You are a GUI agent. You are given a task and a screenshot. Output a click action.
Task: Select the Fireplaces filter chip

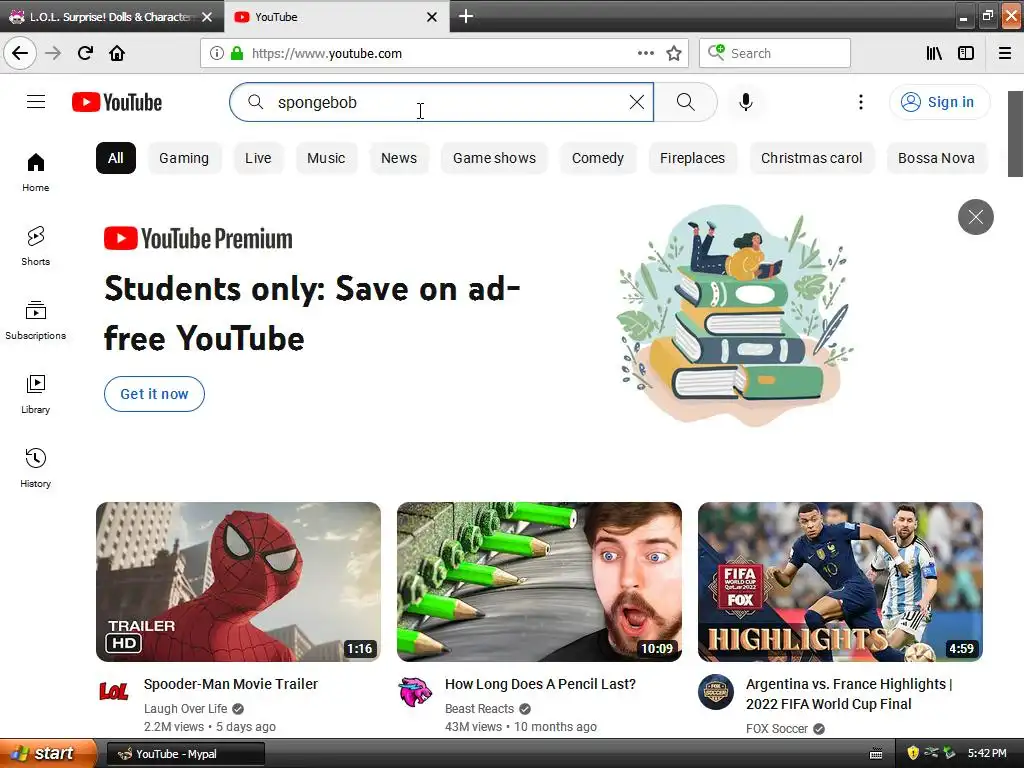click(692, 158)
